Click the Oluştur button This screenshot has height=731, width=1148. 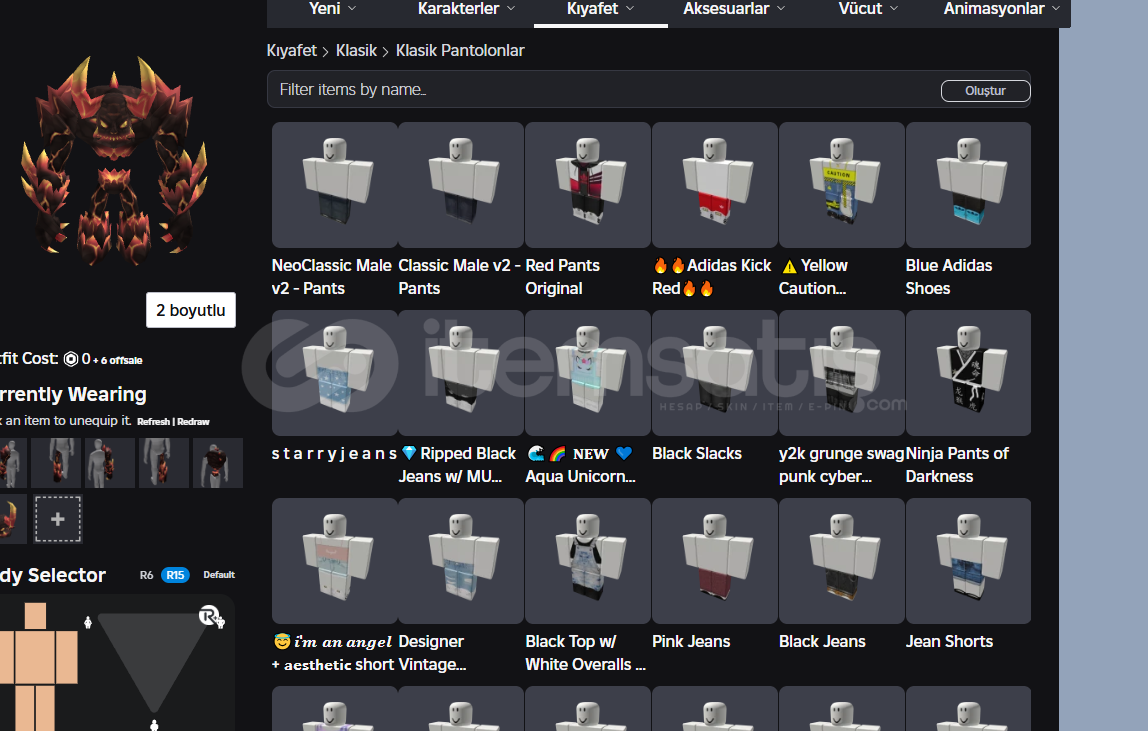coord(985,91)
